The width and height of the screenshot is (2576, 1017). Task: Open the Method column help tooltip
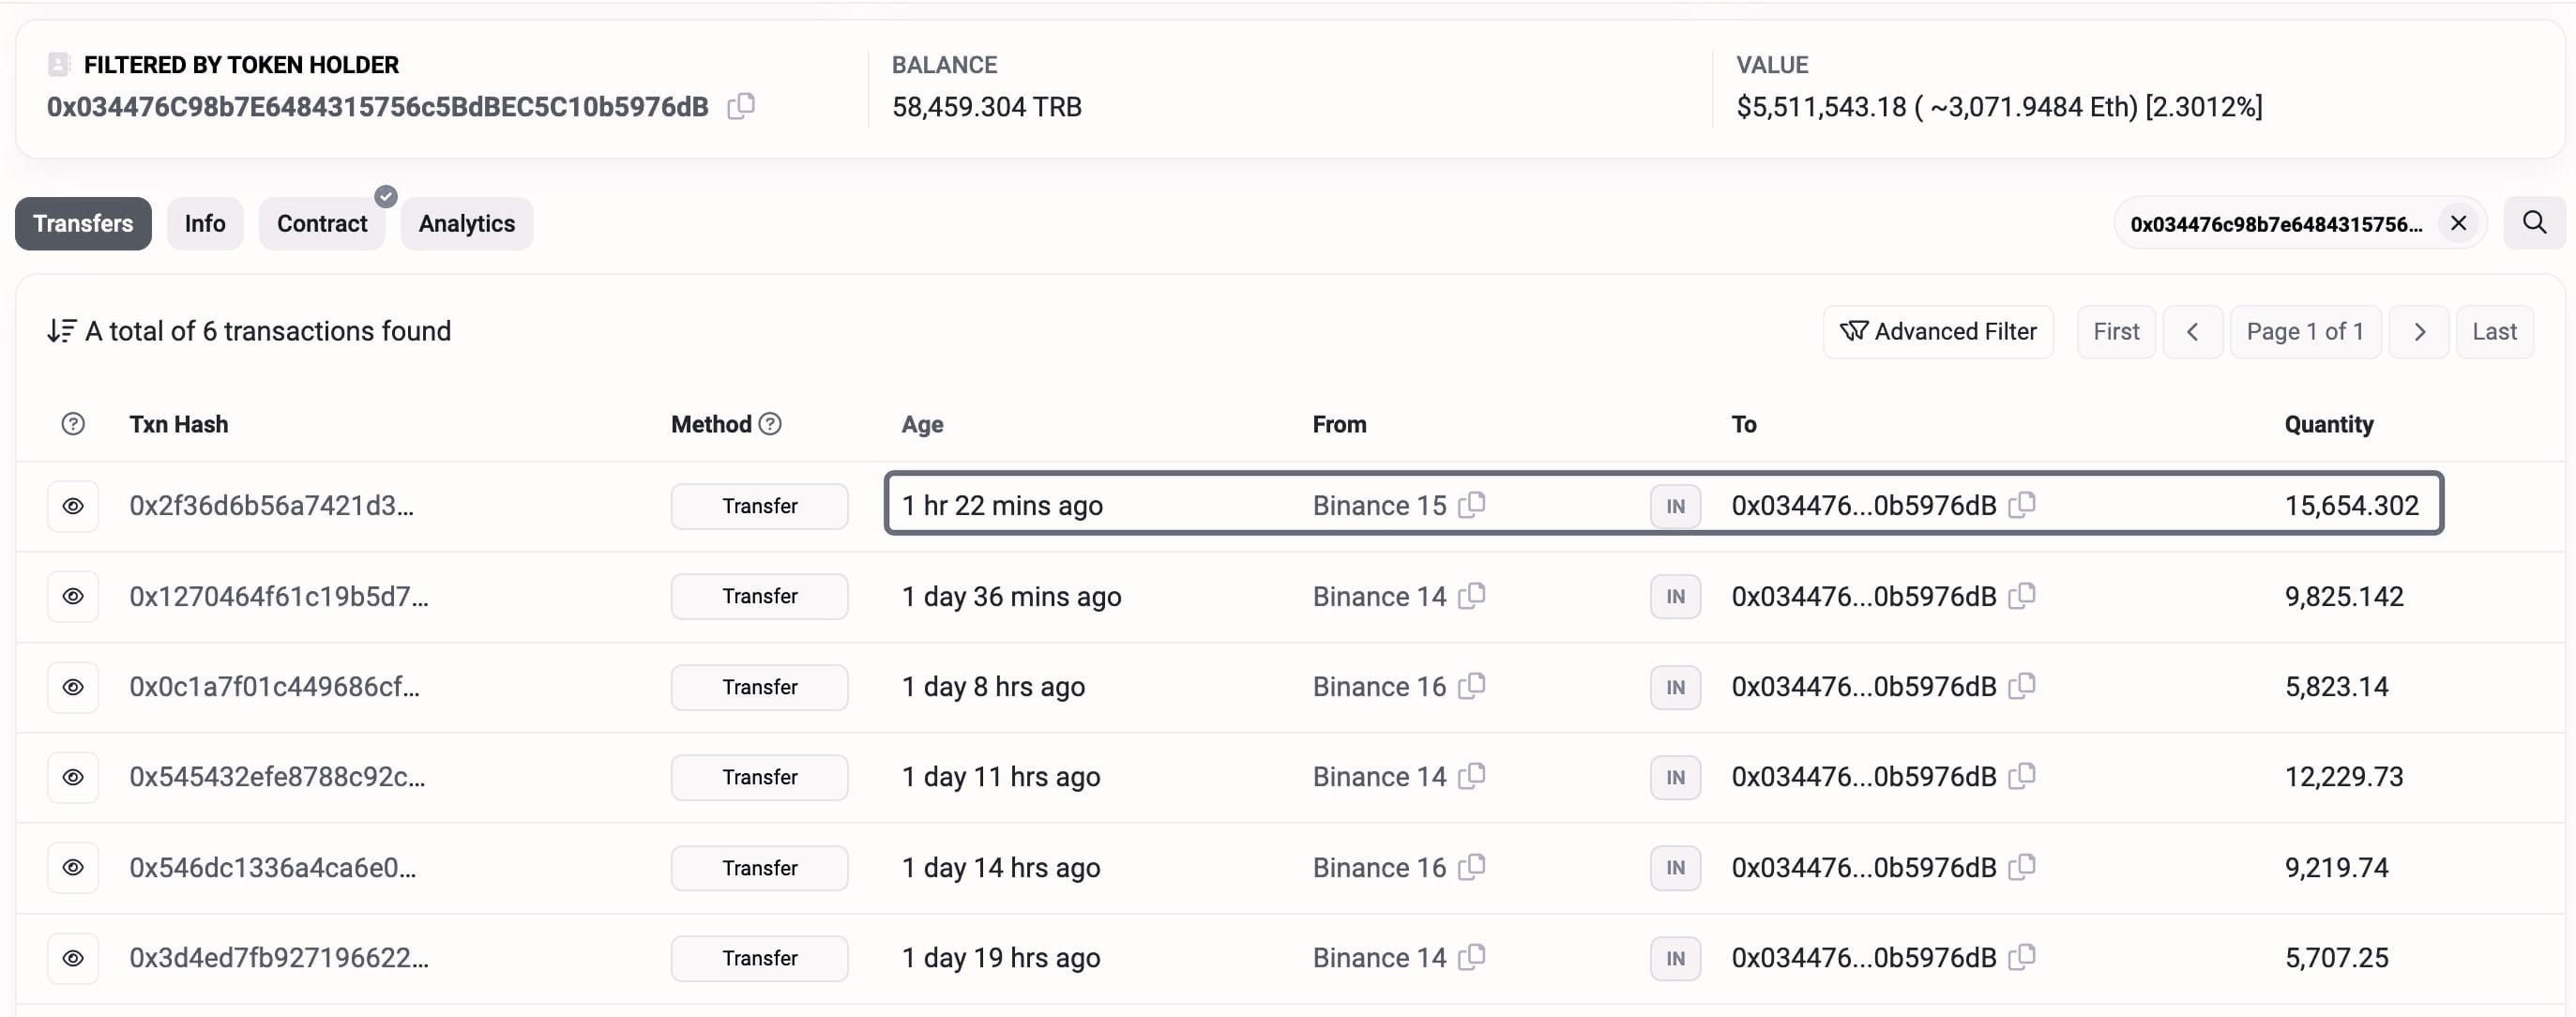coord(769,423)
